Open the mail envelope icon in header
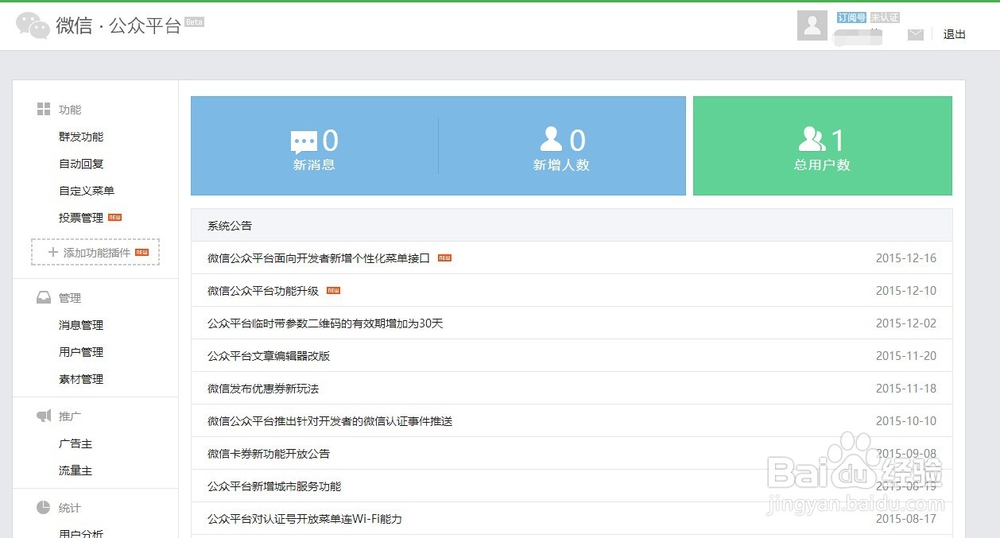1000x538 pixels. [x=916, y=34]
